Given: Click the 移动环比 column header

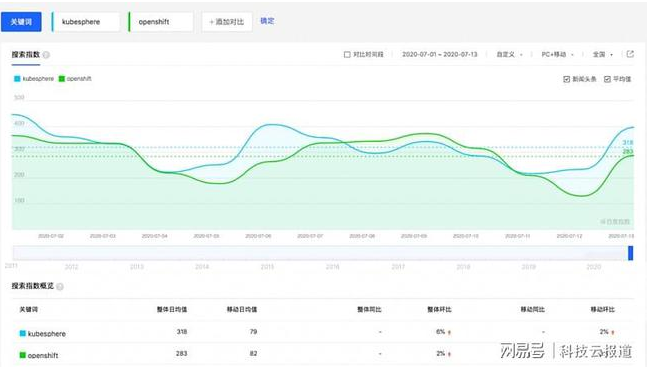Looking at the screenshot, I should [602, 310].
